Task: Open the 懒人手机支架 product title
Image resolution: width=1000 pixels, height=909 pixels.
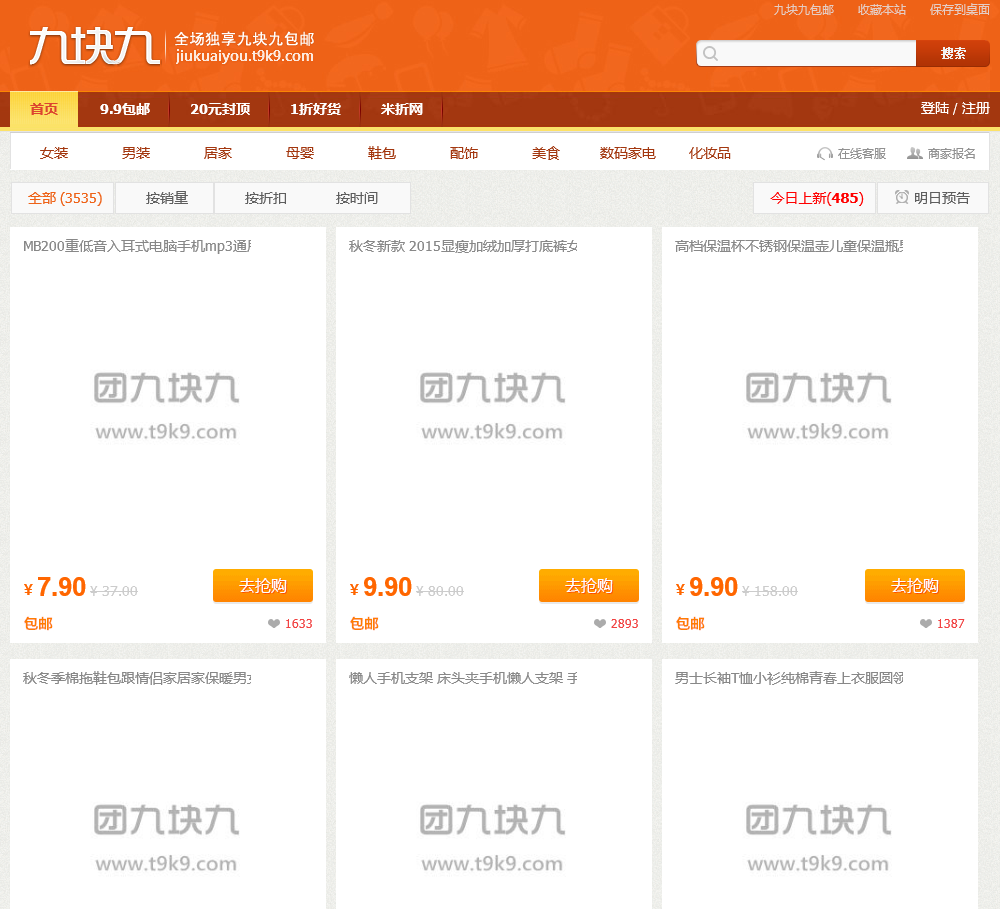Action: click(x=463, y=678)
